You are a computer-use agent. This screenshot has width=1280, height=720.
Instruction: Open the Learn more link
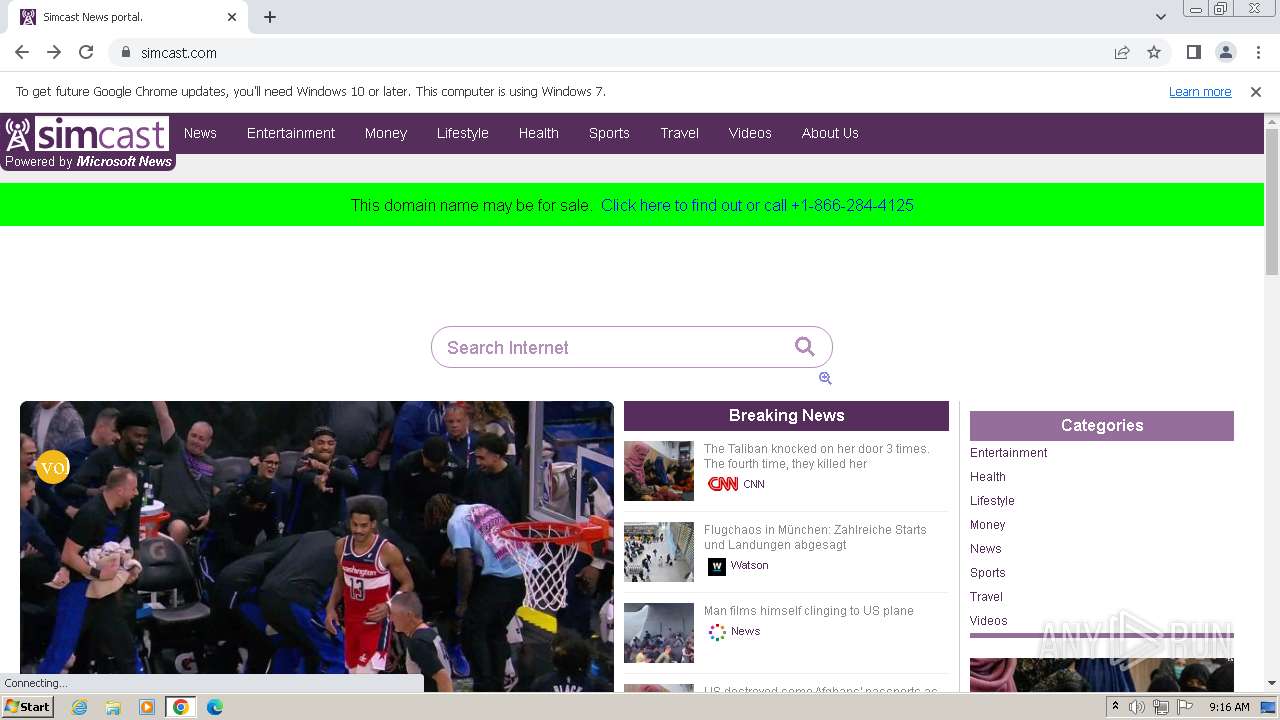(x=1200, y=92)
